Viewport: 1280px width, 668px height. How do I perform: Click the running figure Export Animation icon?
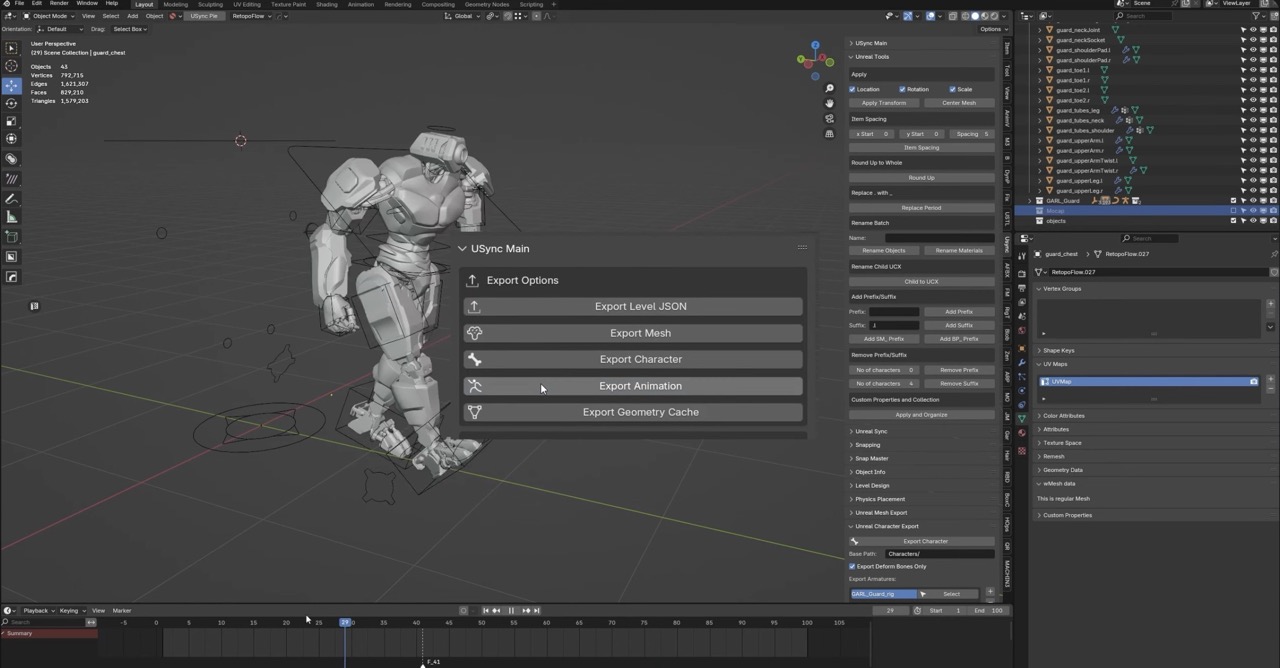(x=474, y=386)
